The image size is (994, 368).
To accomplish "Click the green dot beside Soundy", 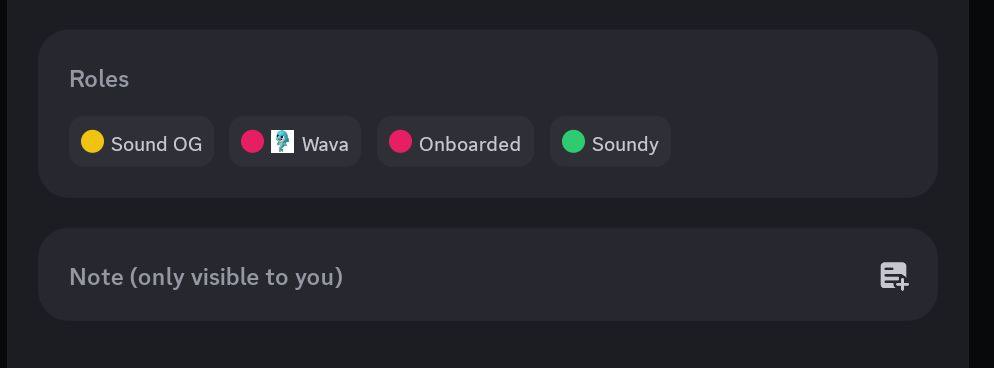I will 573,141.
